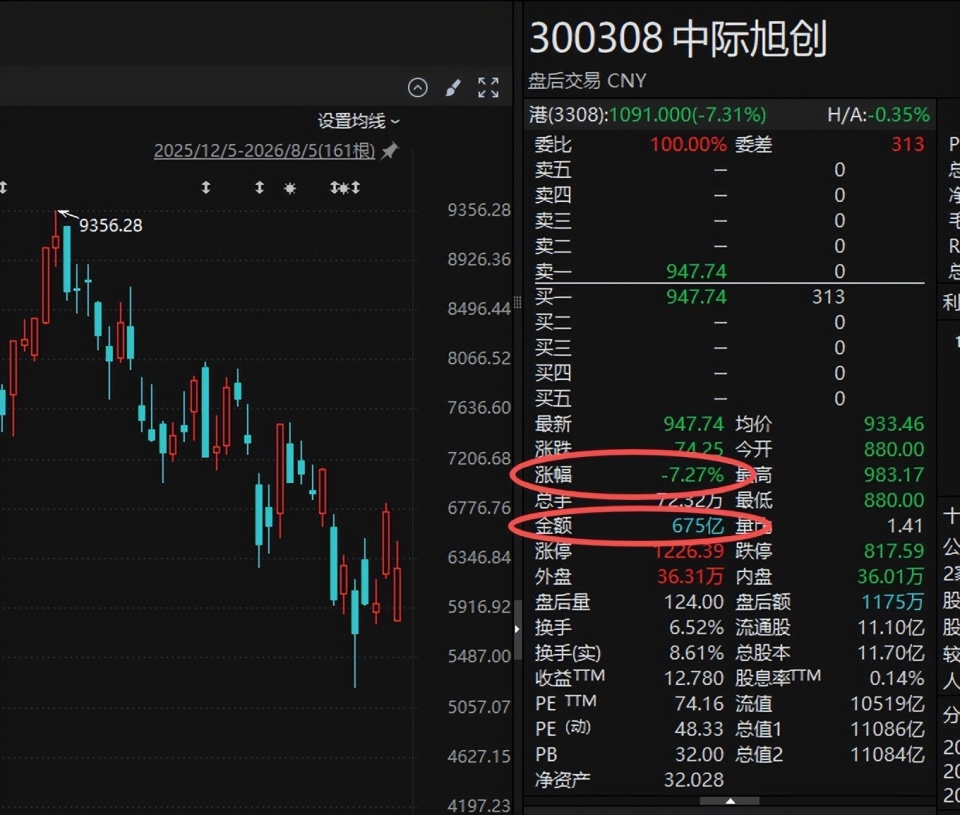Click 盘后量 value 124.00
This screenshot has height=815, width=960.
pyautogui.click(x=694, y=602)
